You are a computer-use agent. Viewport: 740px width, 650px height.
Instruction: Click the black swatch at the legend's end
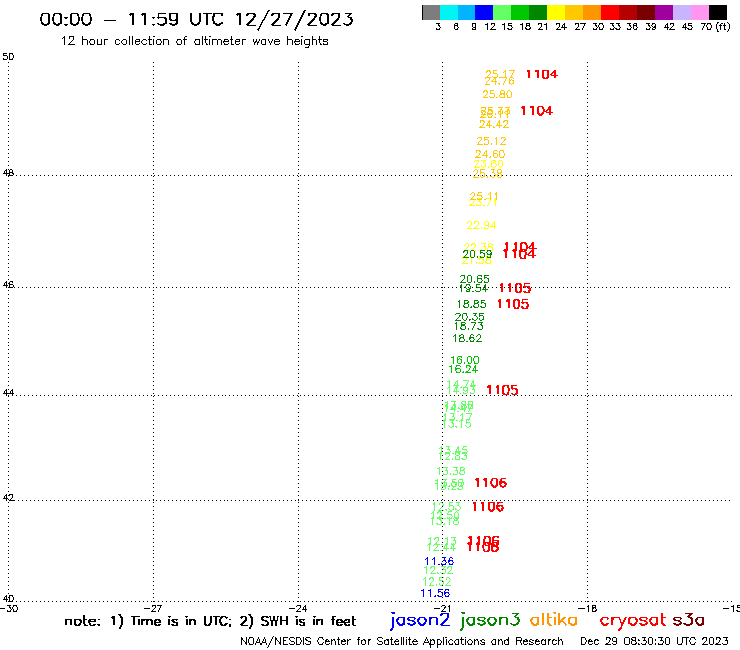(x=718, y=12)
